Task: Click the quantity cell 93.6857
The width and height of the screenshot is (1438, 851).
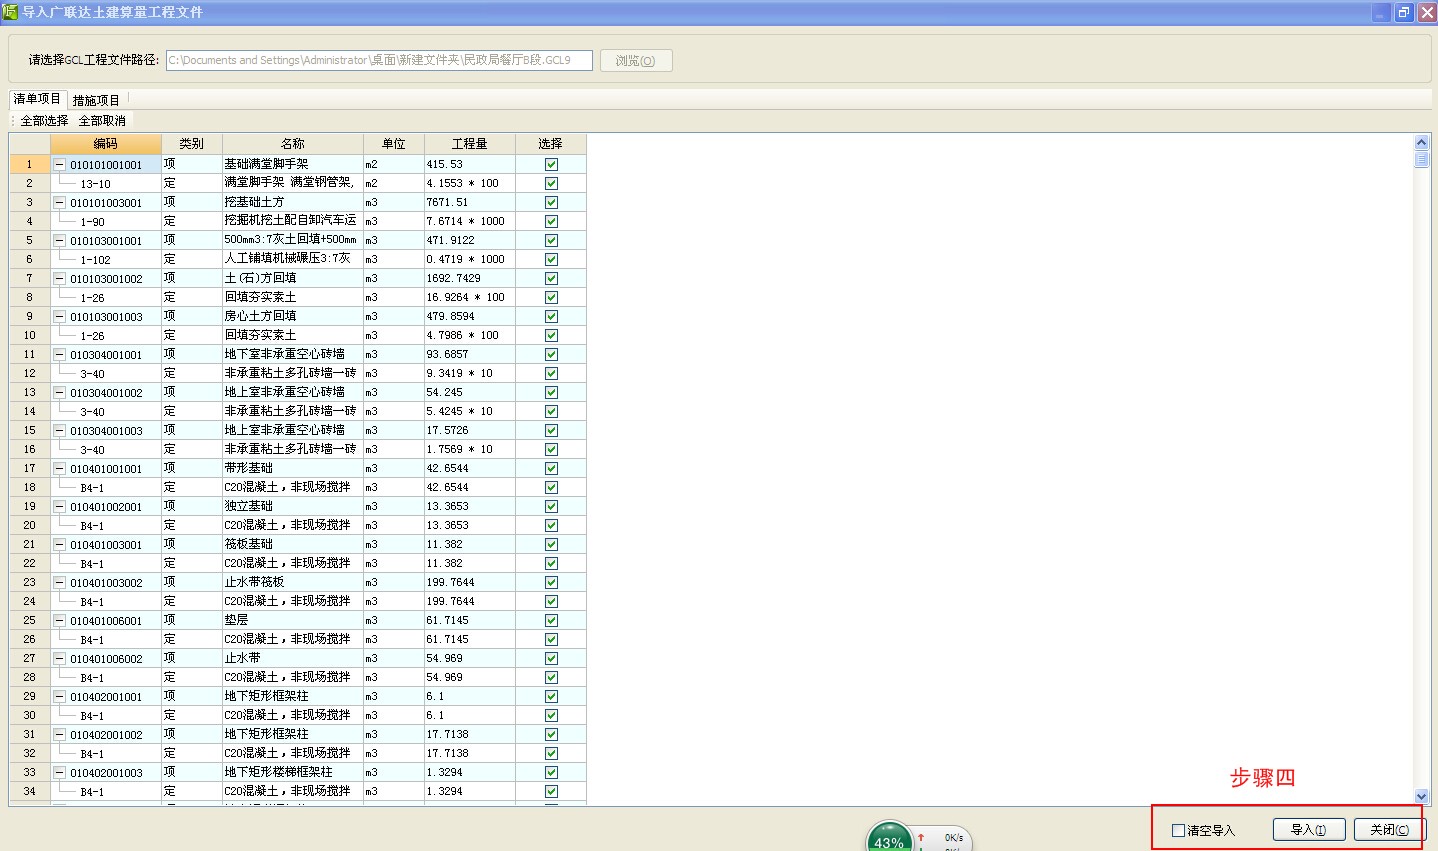Action: (470, 354)
